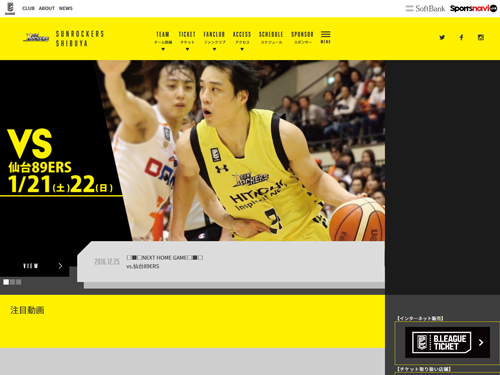Select the third slideshow indicator square
500x375 pixels.
pos(19,282)
